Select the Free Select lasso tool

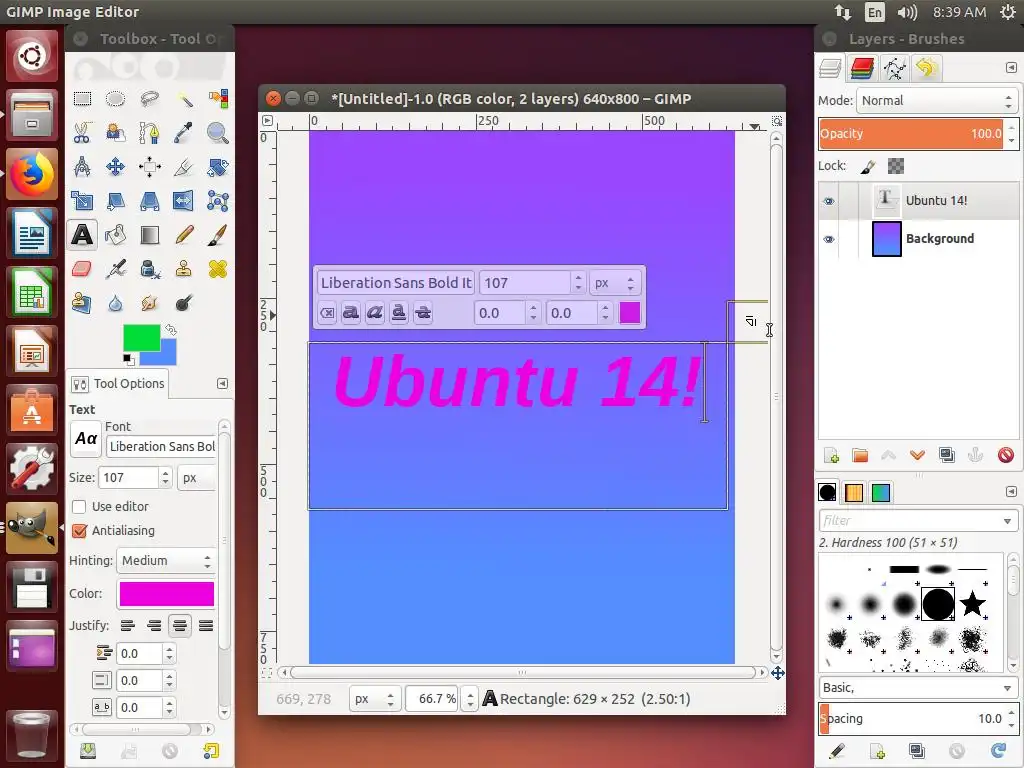(x=150, y=99)
